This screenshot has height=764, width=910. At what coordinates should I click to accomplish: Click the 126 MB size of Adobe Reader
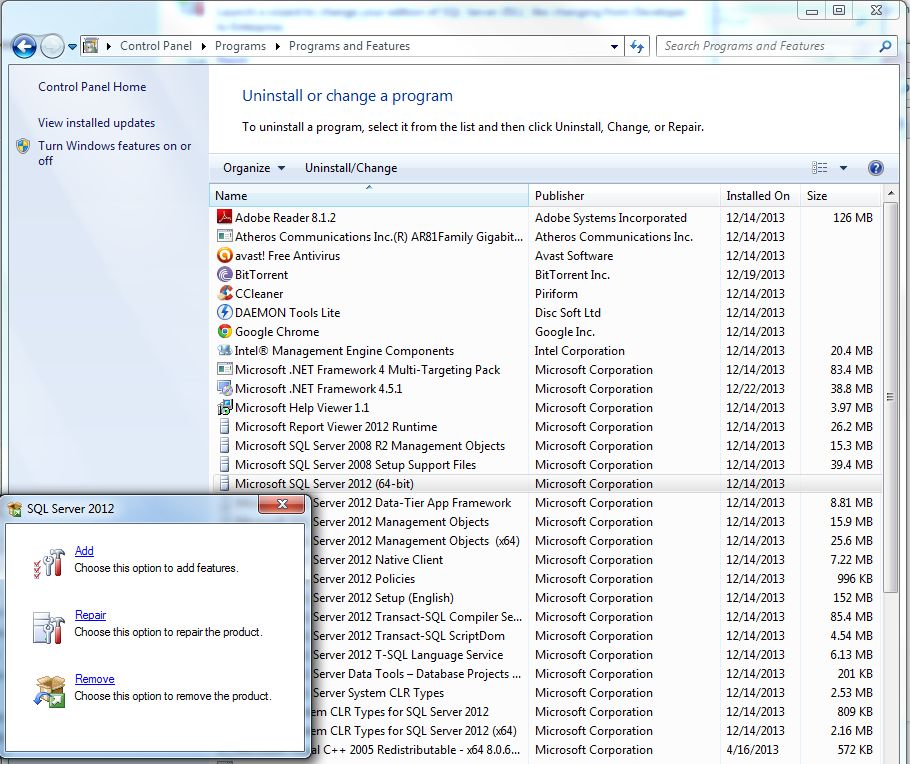pos(853,218)
